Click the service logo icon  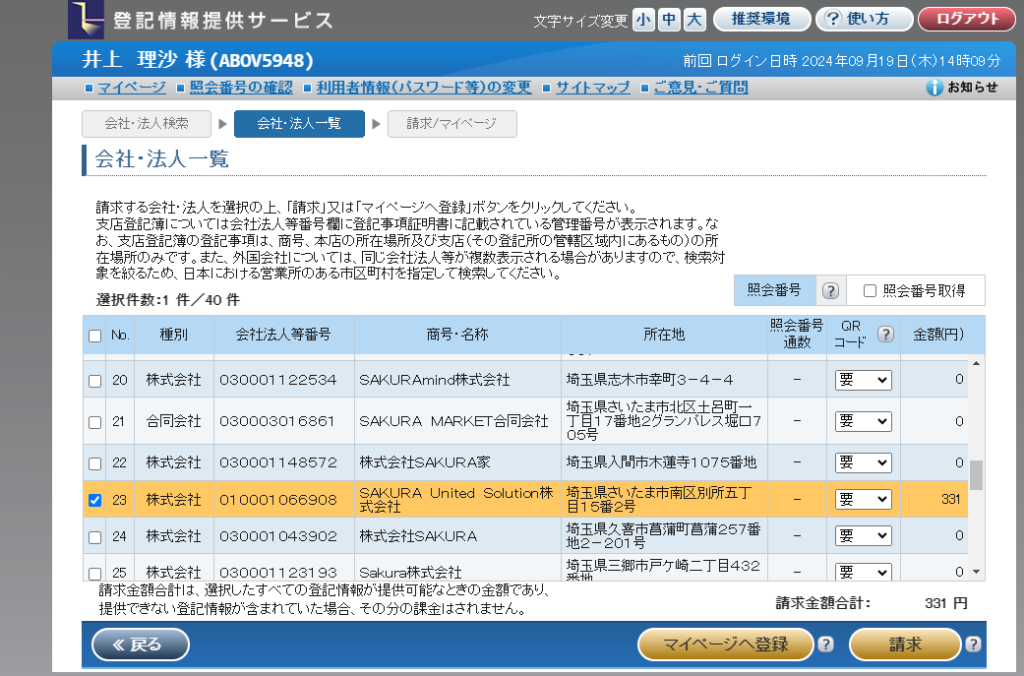pyautogui.click(x=85, y=19)
